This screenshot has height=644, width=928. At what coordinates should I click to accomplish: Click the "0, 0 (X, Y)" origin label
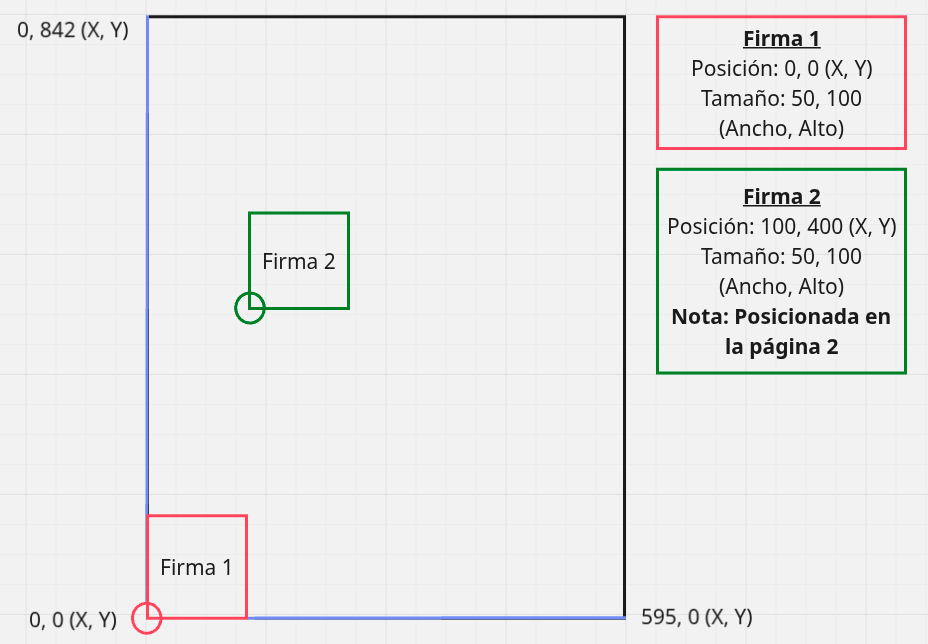[x=73, y=620]
